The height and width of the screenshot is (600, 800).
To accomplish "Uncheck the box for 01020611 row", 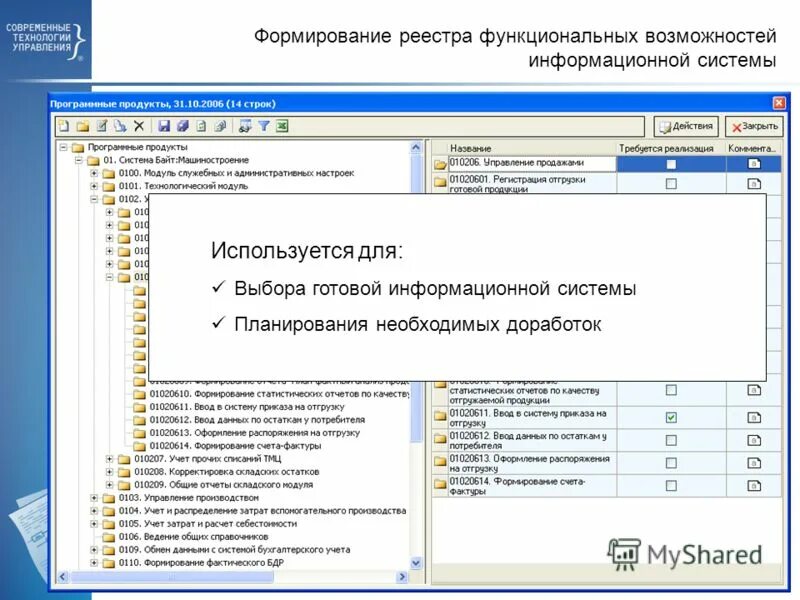I will tap(671, 417).
